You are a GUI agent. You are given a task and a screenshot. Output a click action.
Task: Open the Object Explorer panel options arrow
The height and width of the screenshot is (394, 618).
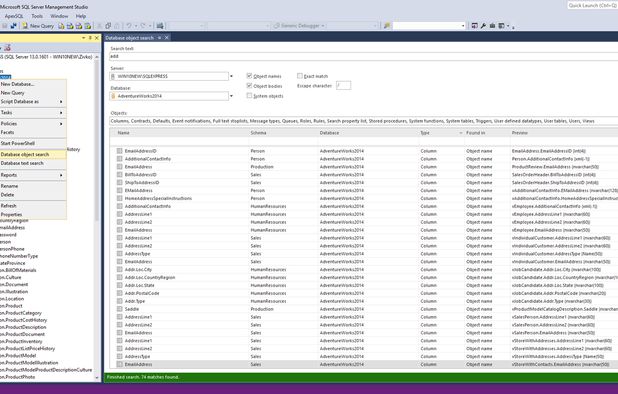click(x=84, y=38)
